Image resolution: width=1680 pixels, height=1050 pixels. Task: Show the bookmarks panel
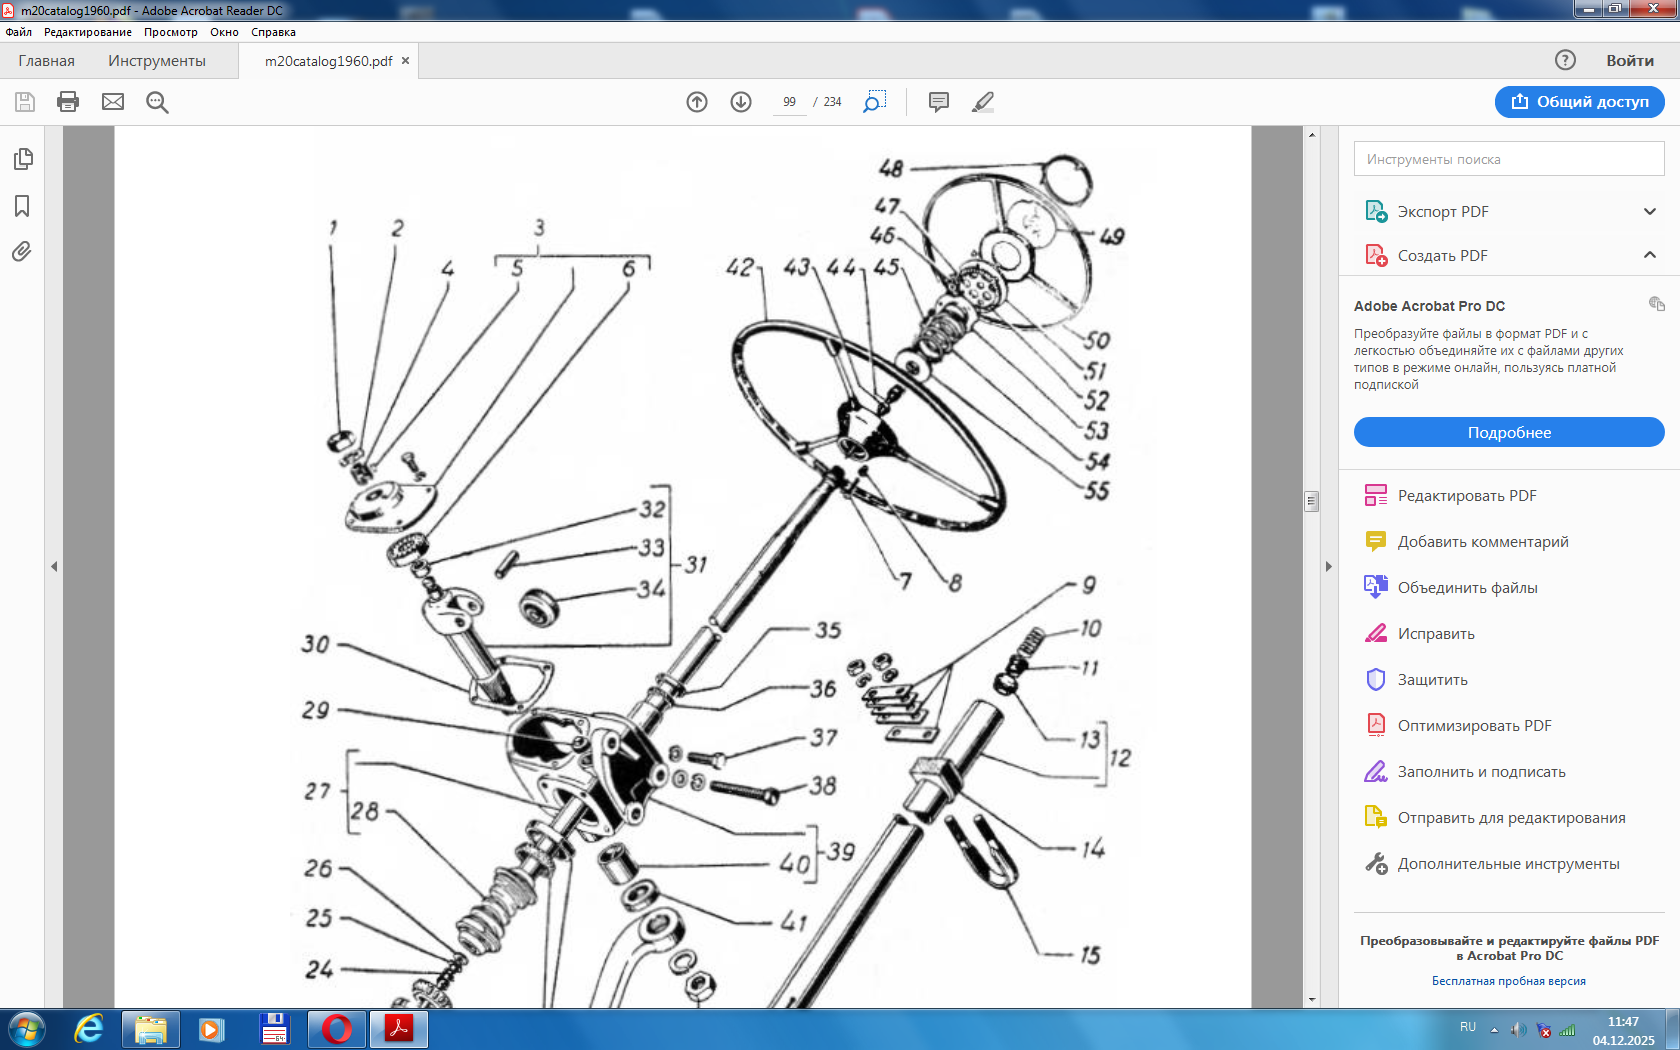pyautogui.click(x=22, y=206)
